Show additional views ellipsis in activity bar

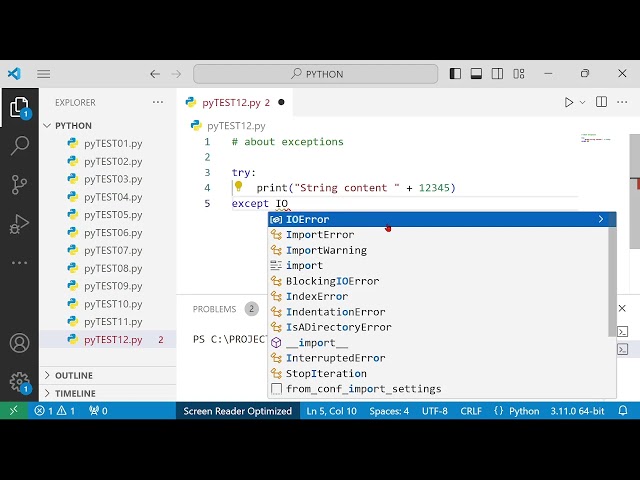click(x=19, y=262)
